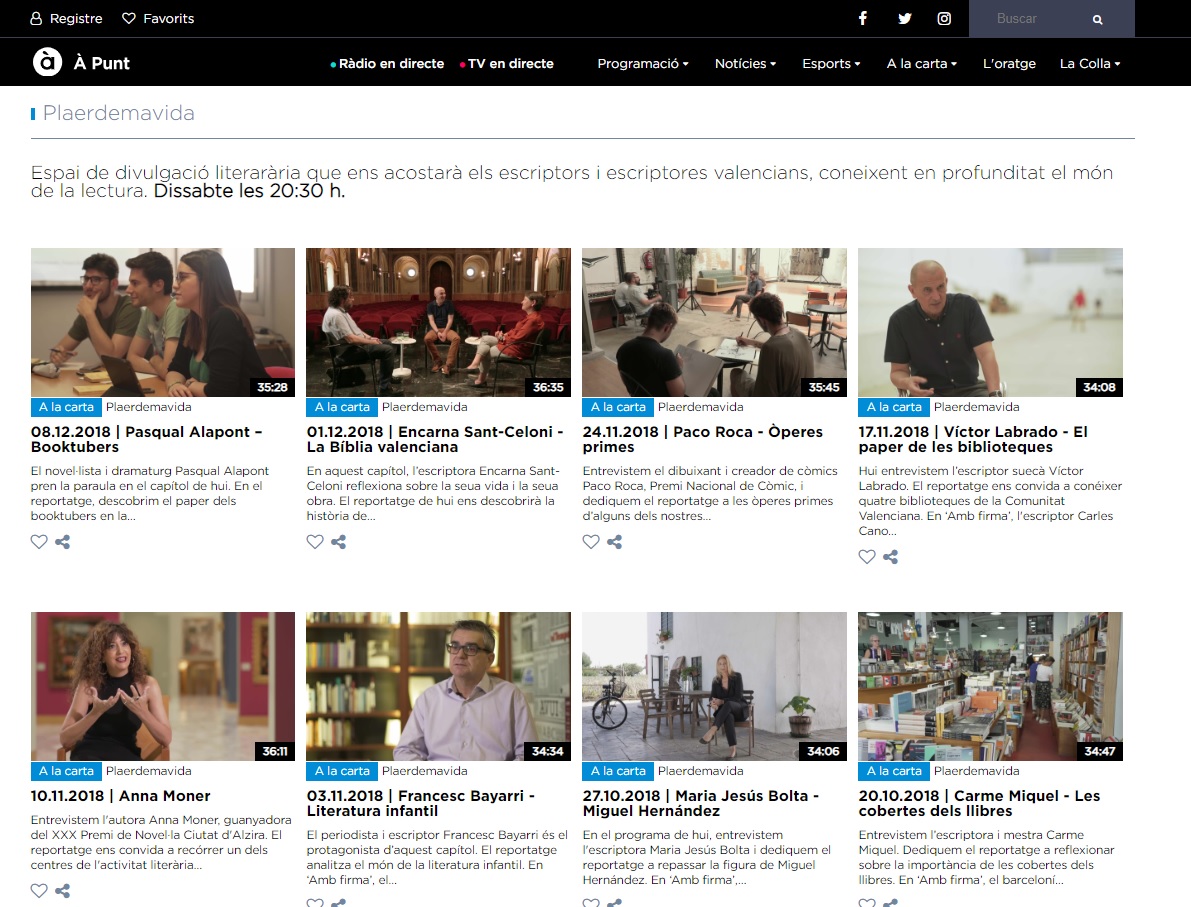
Task: Expand the Esports menu
Action: 831,63
